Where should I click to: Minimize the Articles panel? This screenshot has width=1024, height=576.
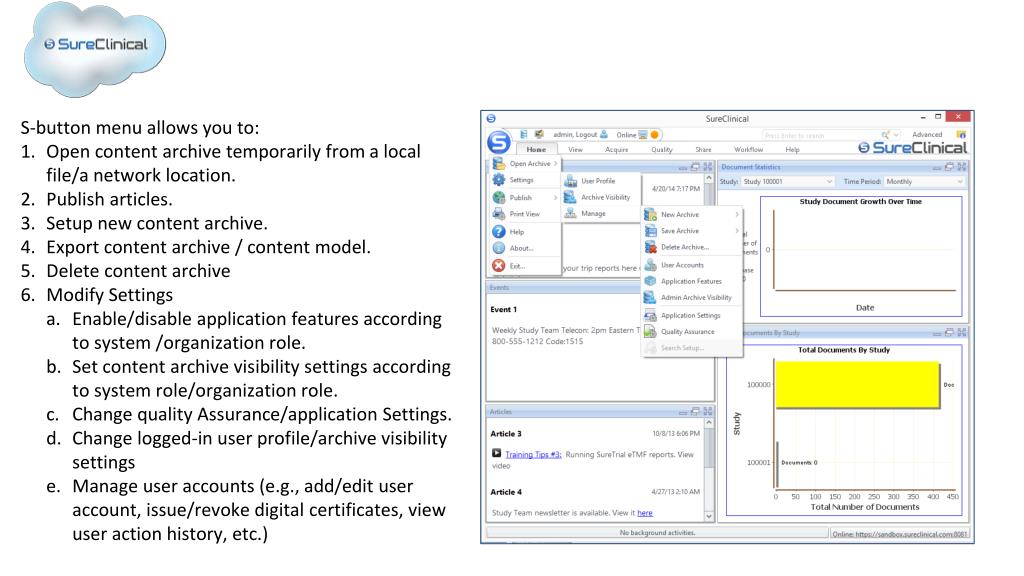682,411
